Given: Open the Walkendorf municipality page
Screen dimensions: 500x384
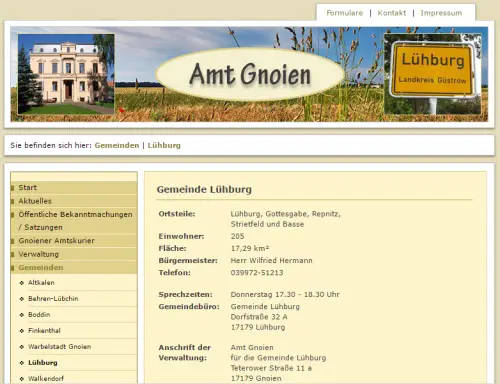Looking at the screenshot, I should 46,379.
